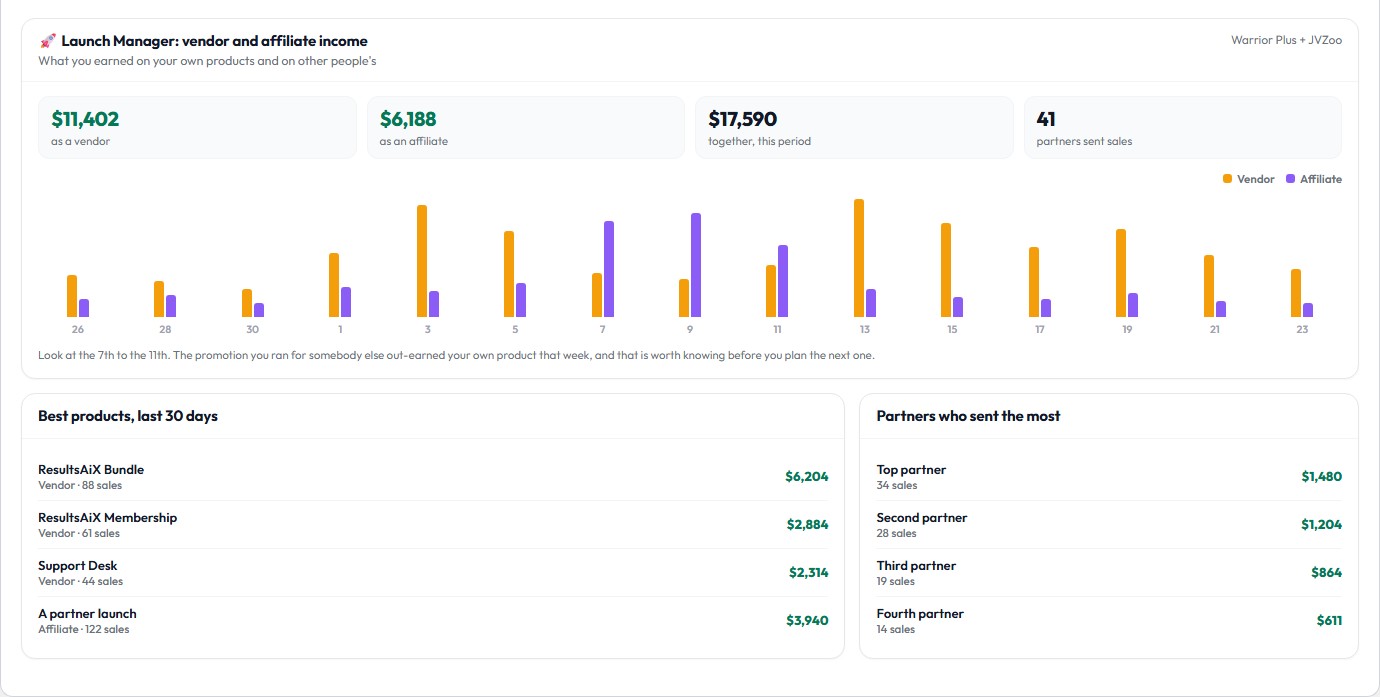
Task: Click the $3,940 amount
Action: pos(807,621)
